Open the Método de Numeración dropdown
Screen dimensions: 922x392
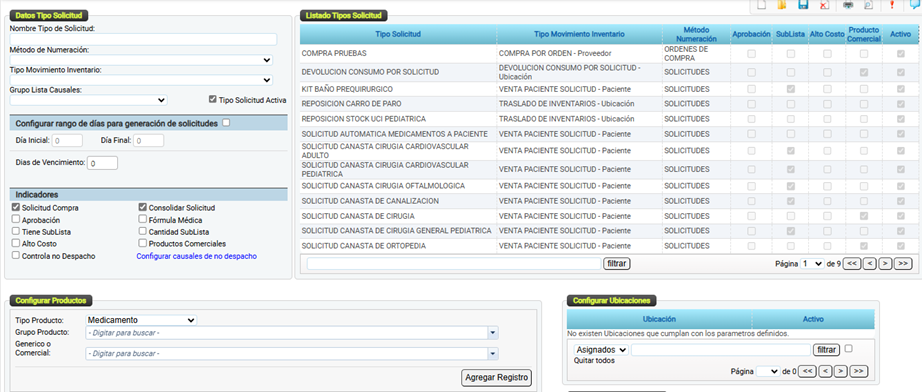point(141,60)
